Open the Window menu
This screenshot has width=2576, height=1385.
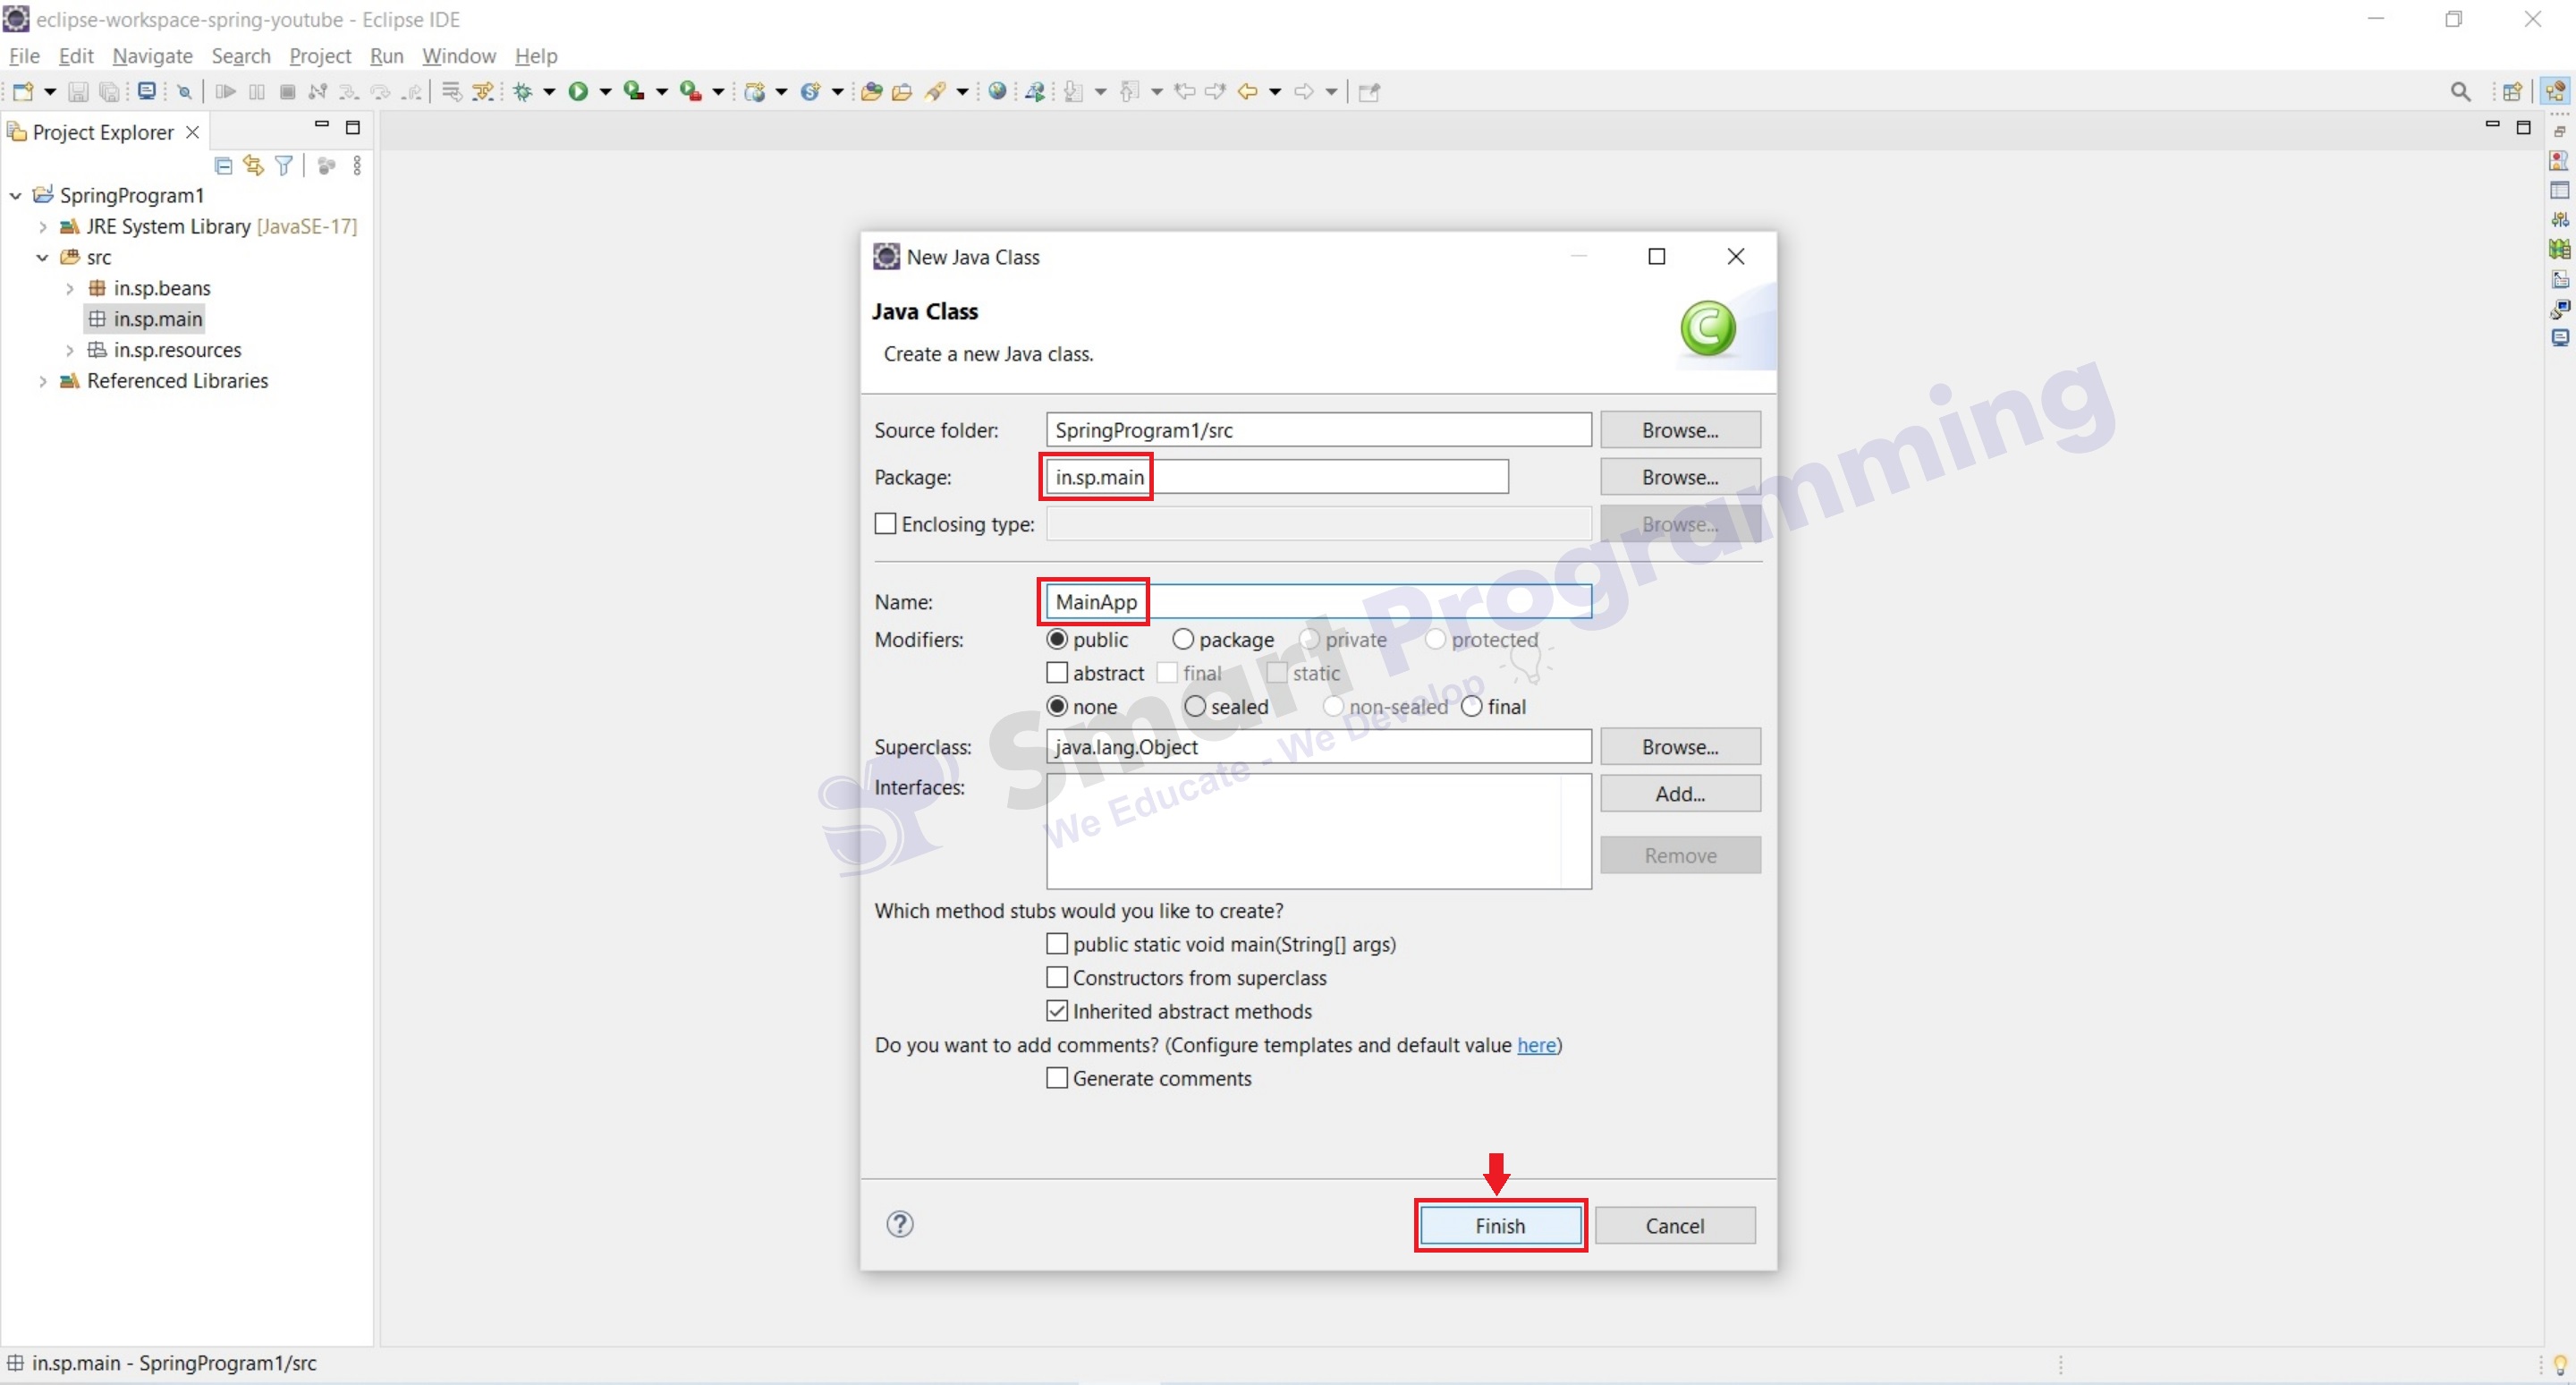click(x=459, y=56)
